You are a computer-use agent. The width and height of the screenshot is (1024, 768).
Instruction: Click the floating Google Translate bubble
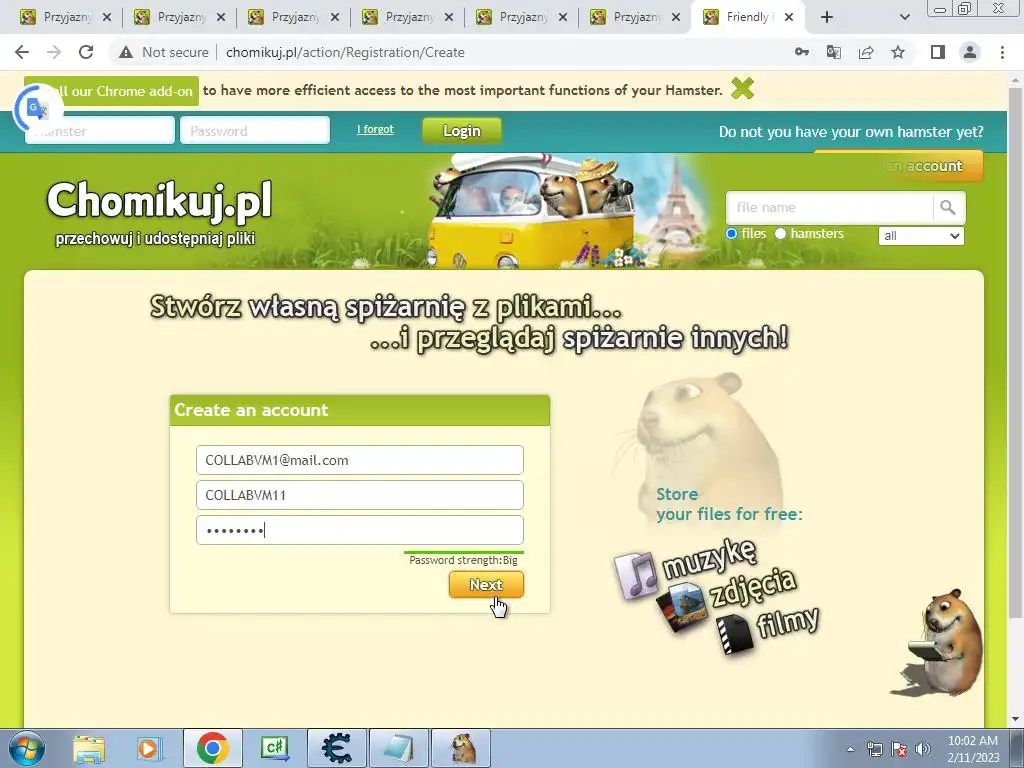[37, 108]
